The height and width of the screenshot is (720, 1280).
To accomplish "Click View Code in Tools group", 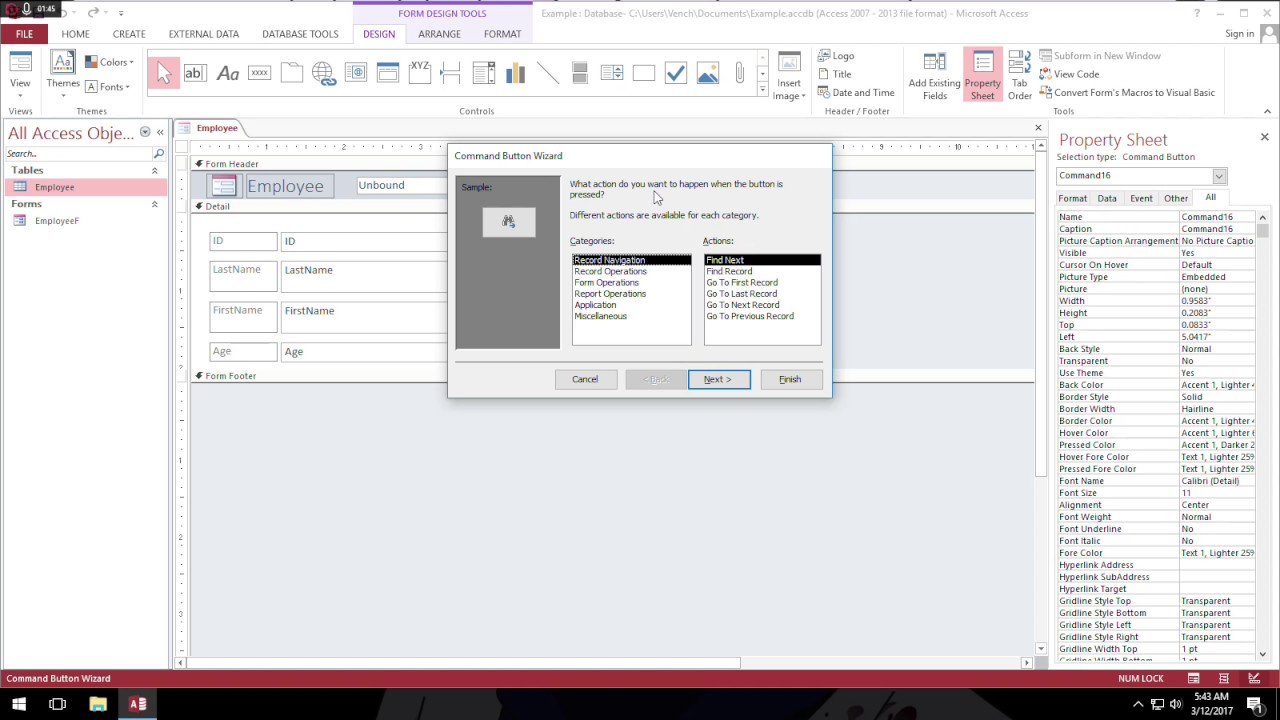I will coord(1069,74).
